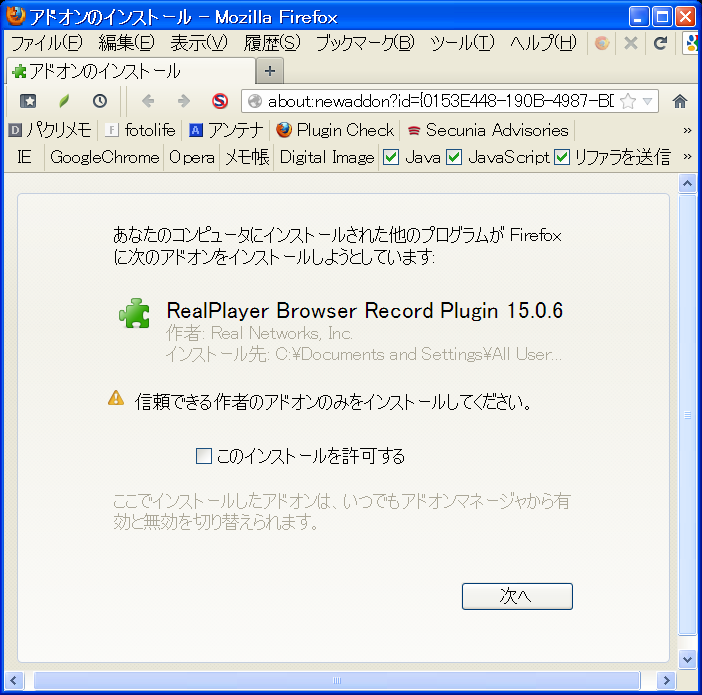Screen dimensions: 702x695
Task: Toggle the JavaScript checkbox
Action: click(x=454, y=157)
